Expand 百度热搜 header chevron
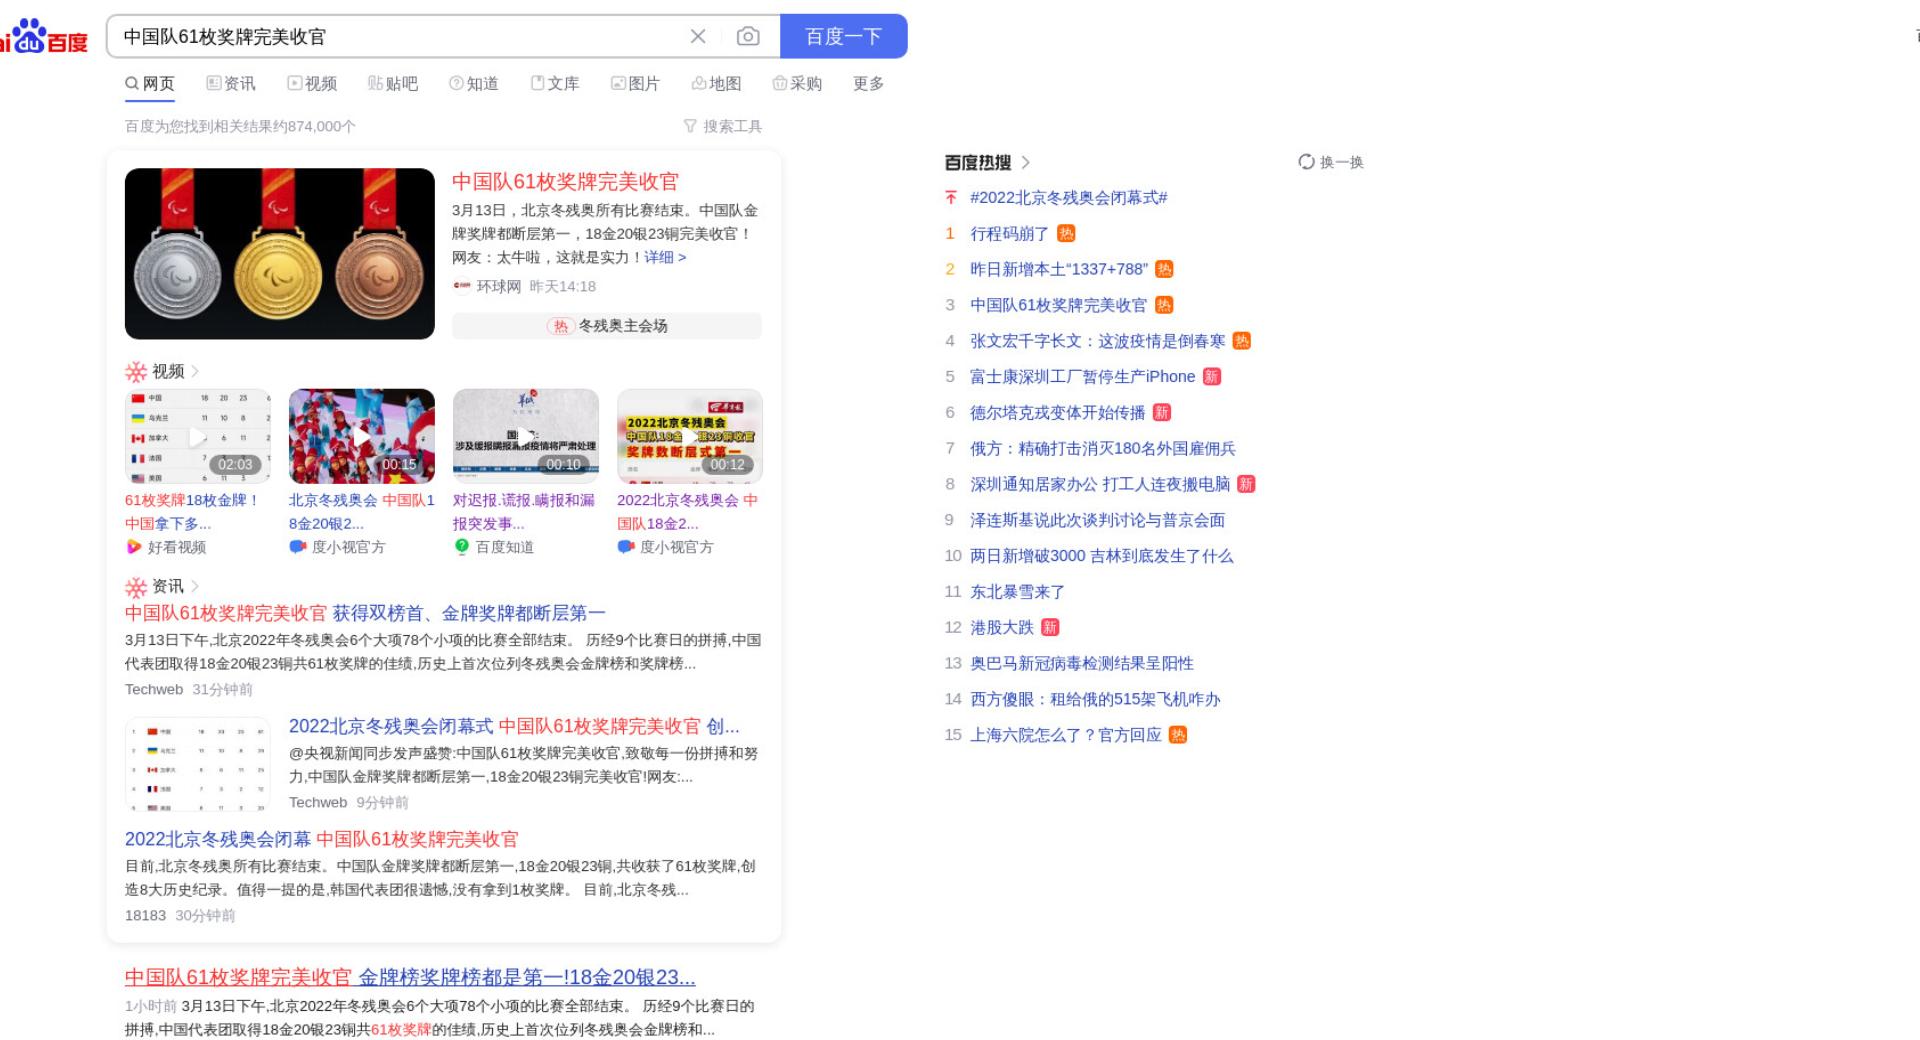1920x1040 pixels. pyautogui.click(x=1025, y=162)
